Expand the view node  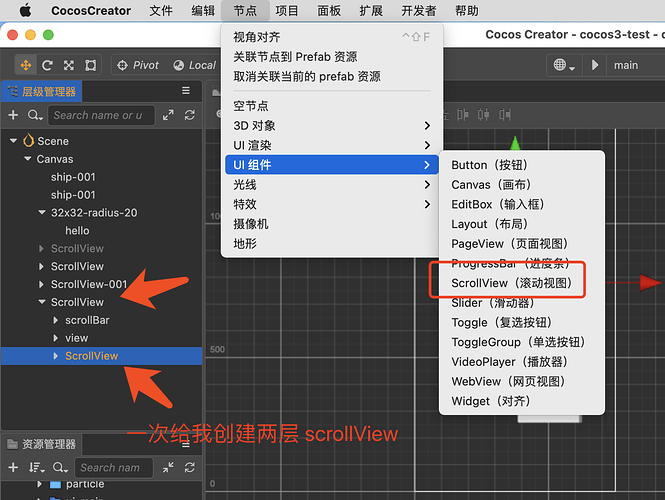coord(56,338)
